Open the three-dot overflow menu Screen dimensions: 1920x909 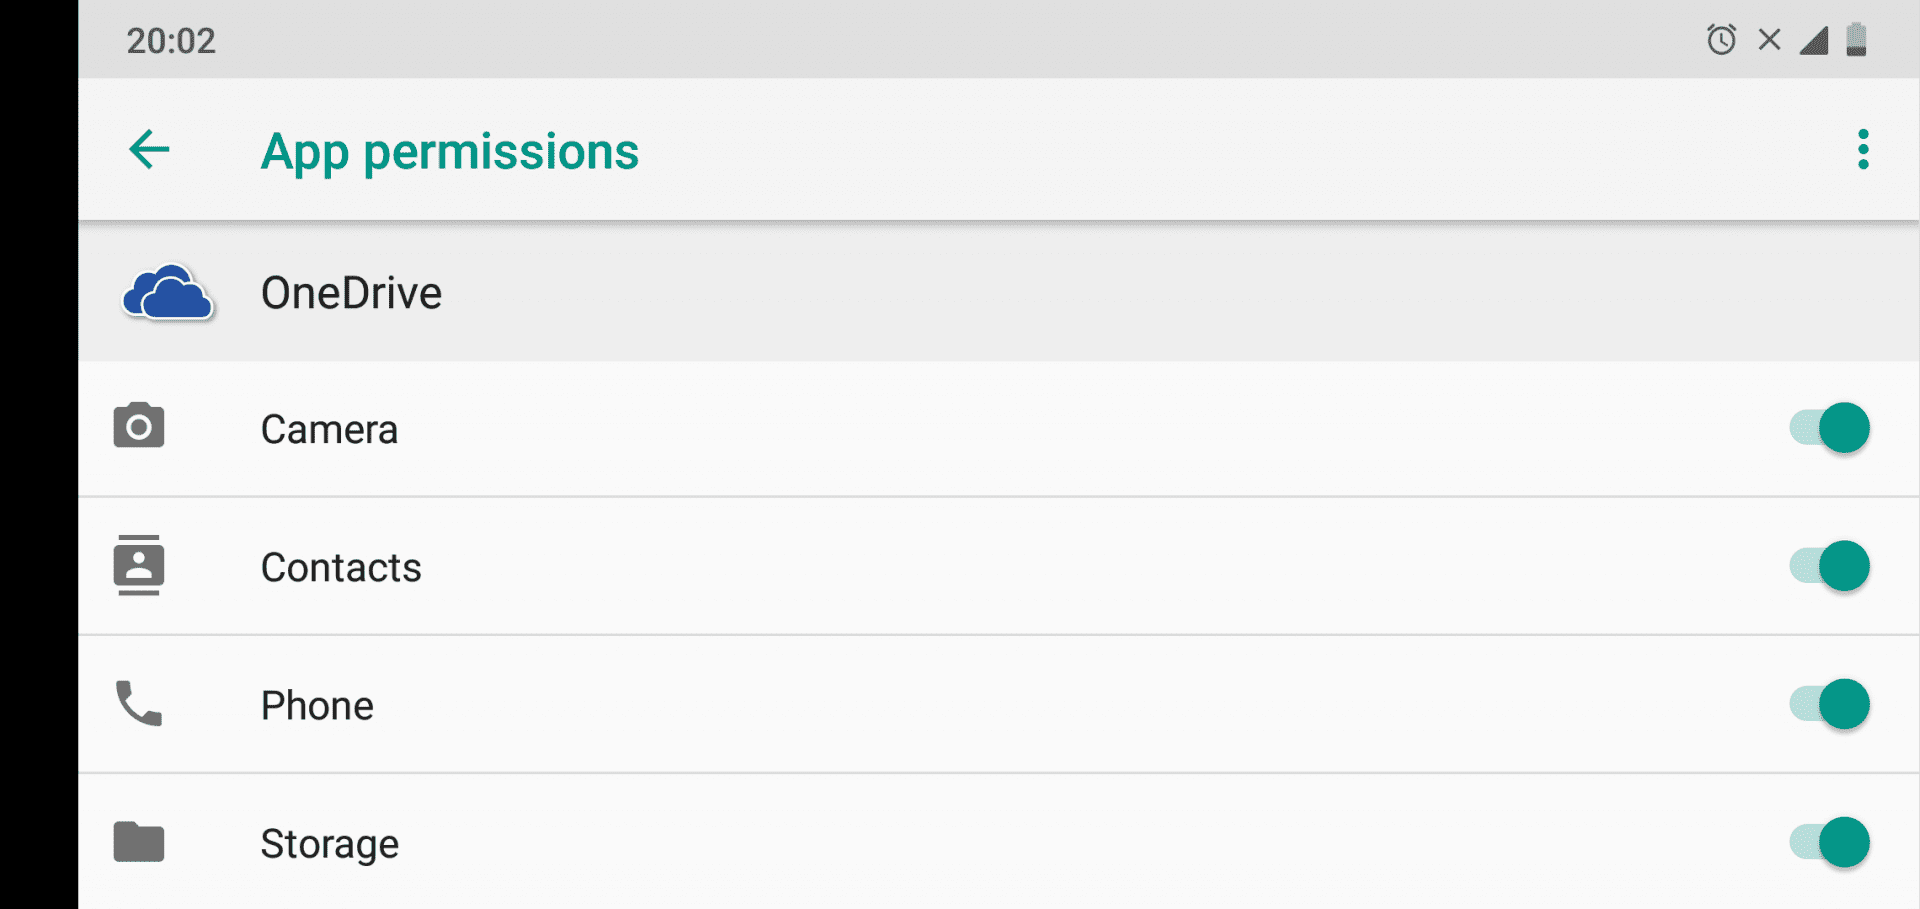[1862, 150]
